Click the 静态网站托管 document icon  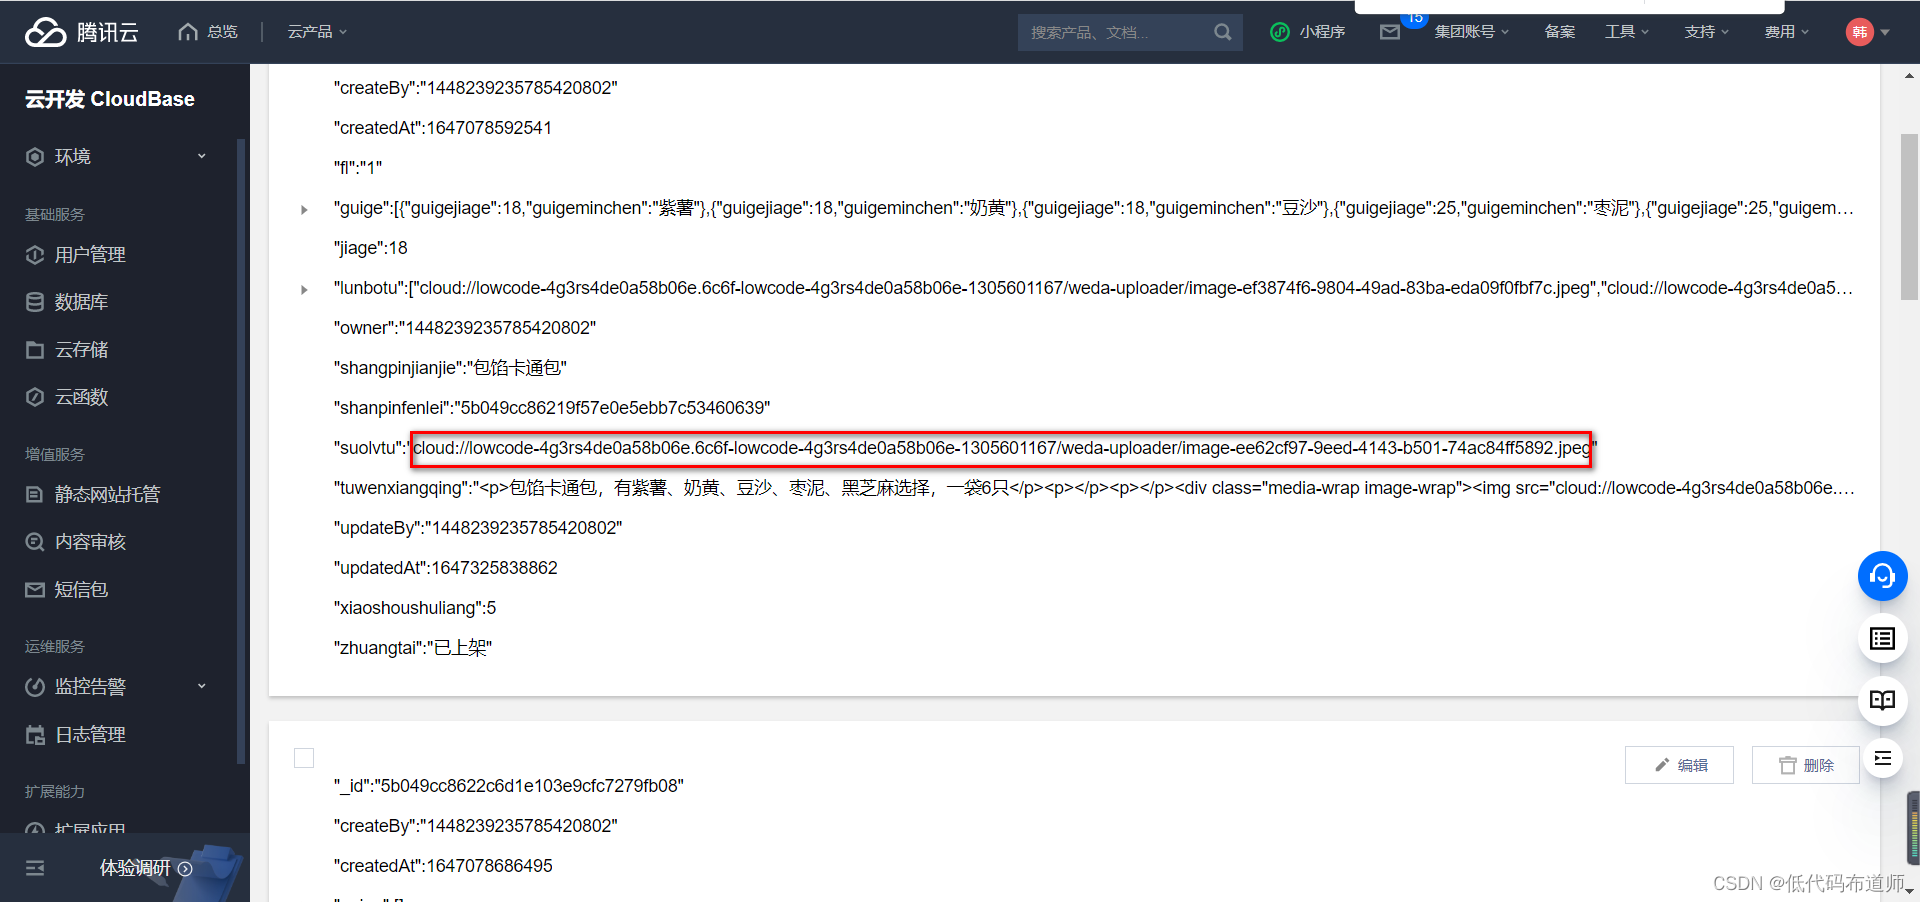[35, 494]
